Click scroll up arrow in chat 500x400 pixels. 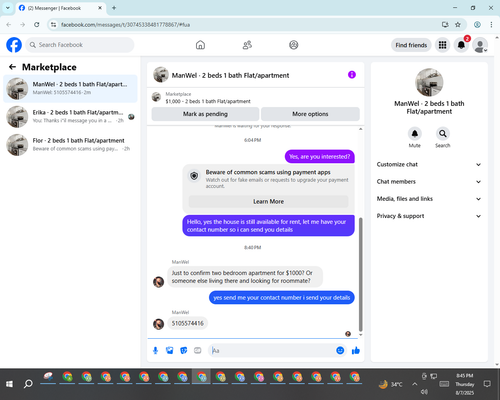(360, 129)
